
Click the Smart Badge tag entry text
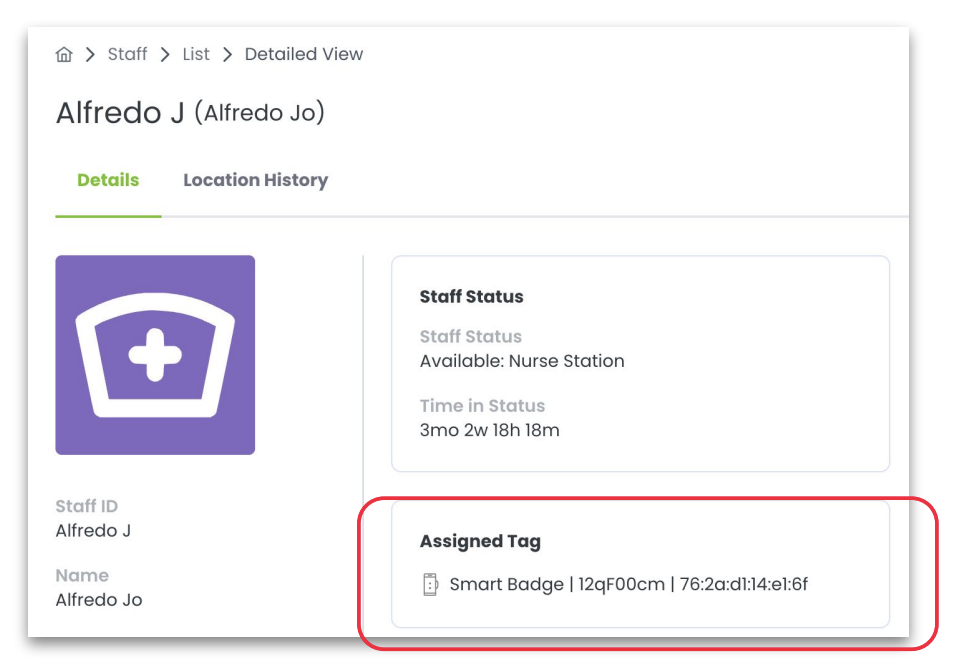(506, 584)
